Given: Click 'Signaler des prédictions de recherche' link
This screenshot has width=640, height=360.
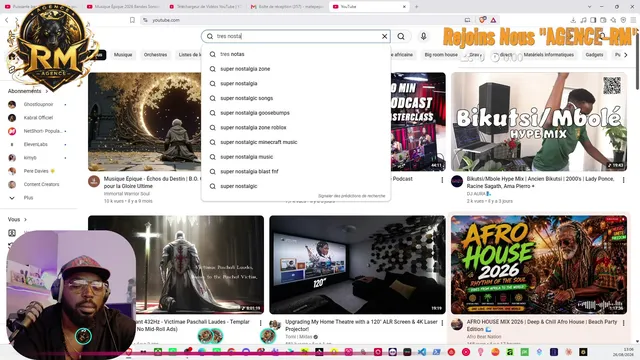Looking at the screenshot, I should pos(351,196).
